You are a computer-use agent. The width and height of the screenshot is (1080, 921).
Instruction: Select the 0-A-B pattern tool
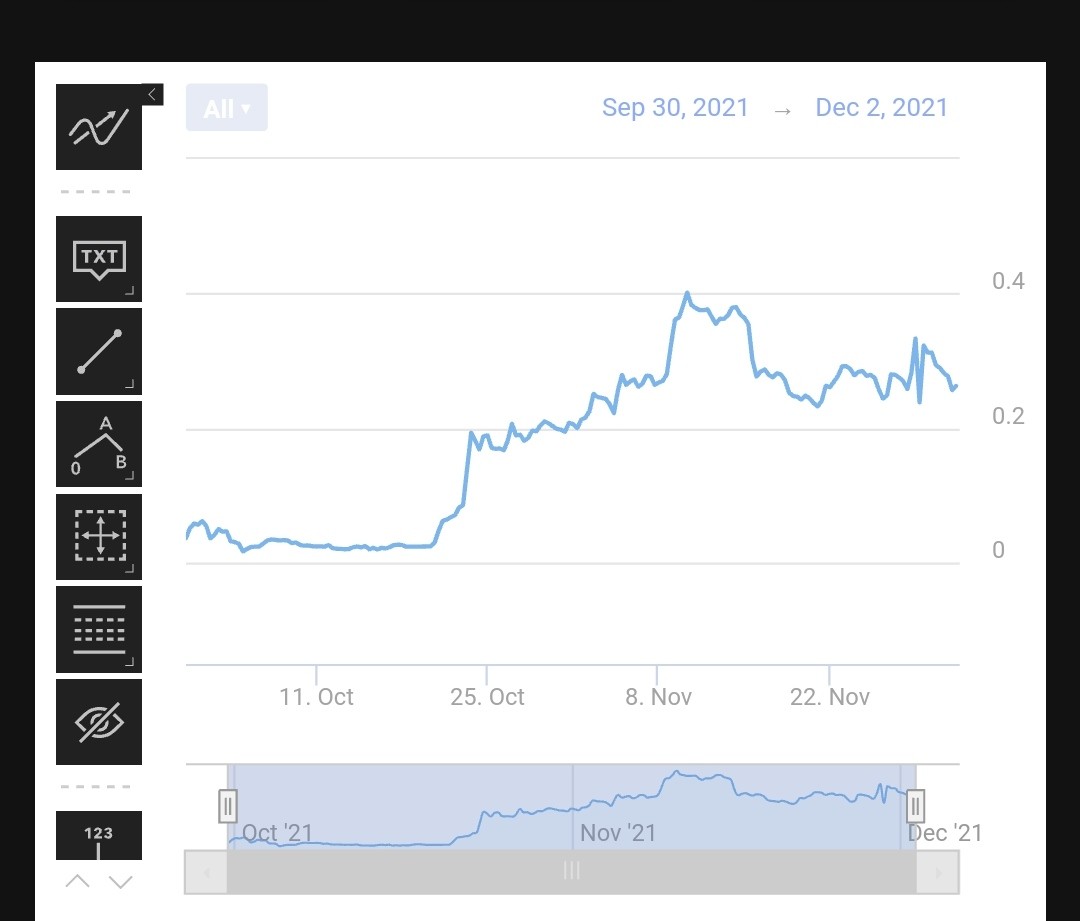(98, 444)
